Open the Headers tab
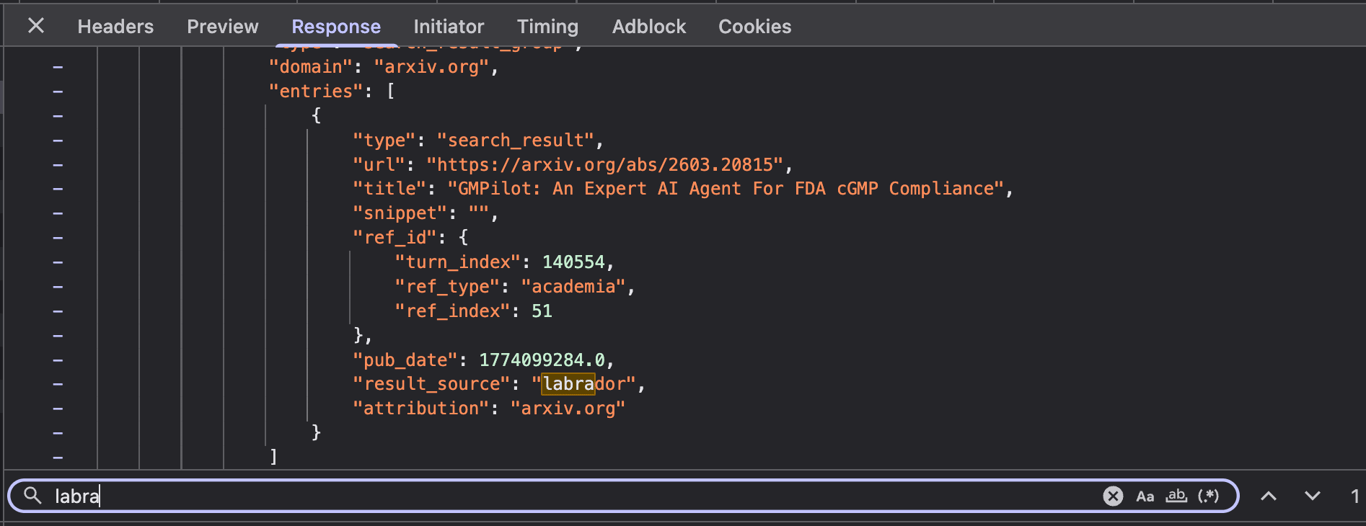1366x526 pixels. 115,27
